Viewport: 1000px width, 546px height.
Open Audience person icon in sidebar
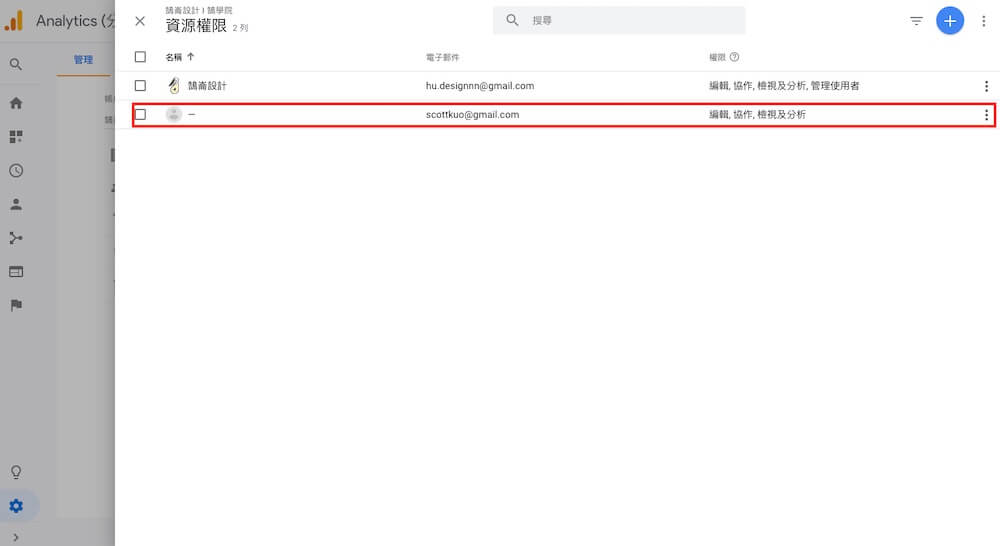pos(16,204)
